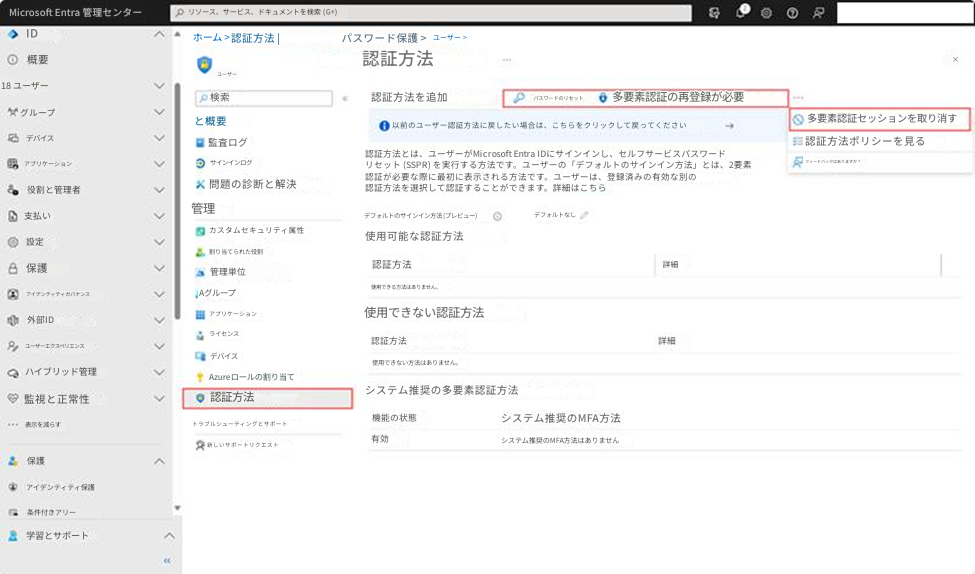The height and width of the screenshot is (574, 975).
Task: Click the 監査ログ icon in user menu
Action: click(200, 142)
